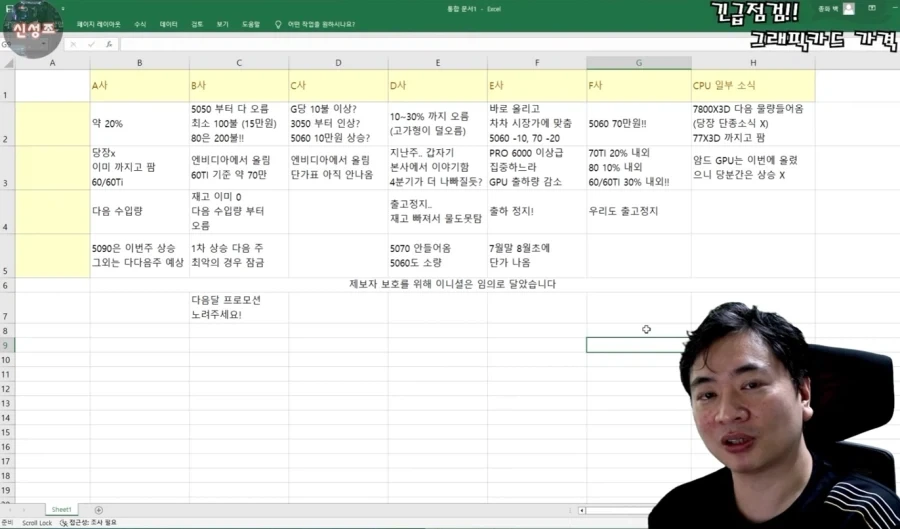This screenshot has width=900, height=529.
Task: Click cell containing B사
Action: pos(239,86)
